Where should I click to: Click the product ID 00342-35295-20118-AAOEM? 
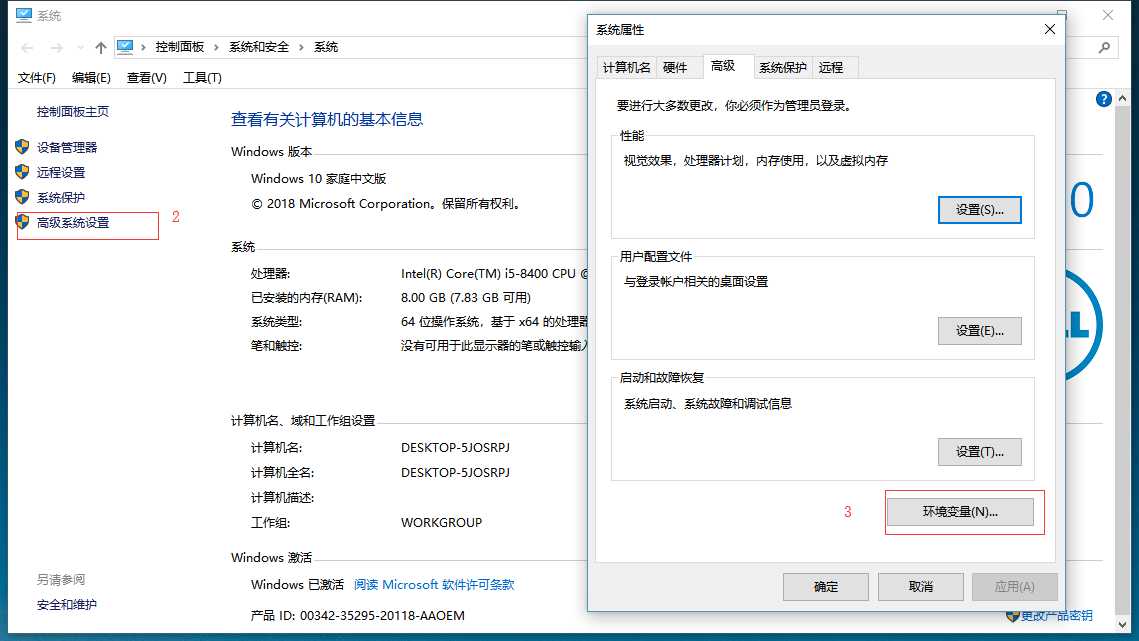(x=382, y=616)
